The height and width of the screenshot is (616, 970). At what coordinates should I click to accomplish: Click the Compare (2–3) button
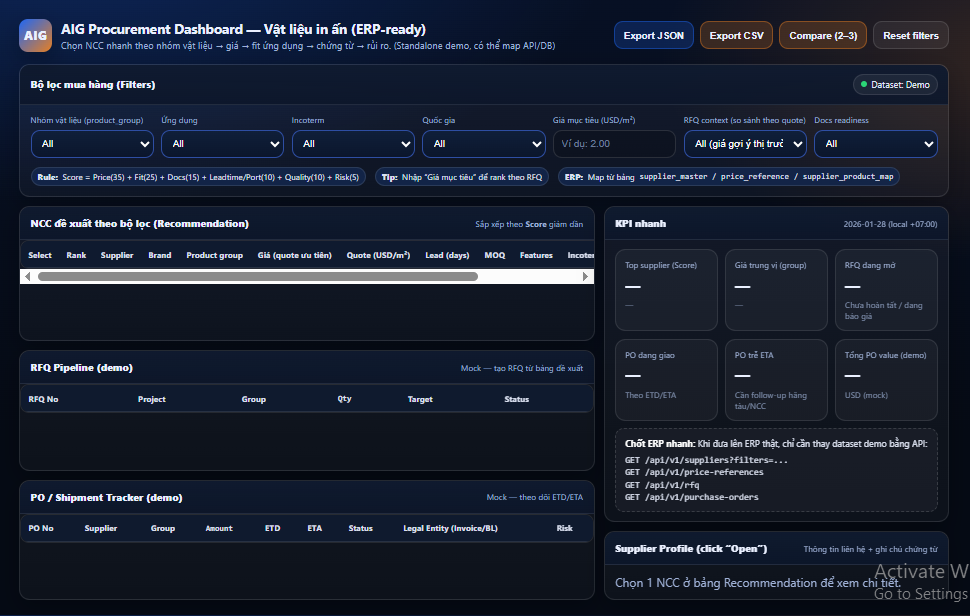tap(823, 36)
